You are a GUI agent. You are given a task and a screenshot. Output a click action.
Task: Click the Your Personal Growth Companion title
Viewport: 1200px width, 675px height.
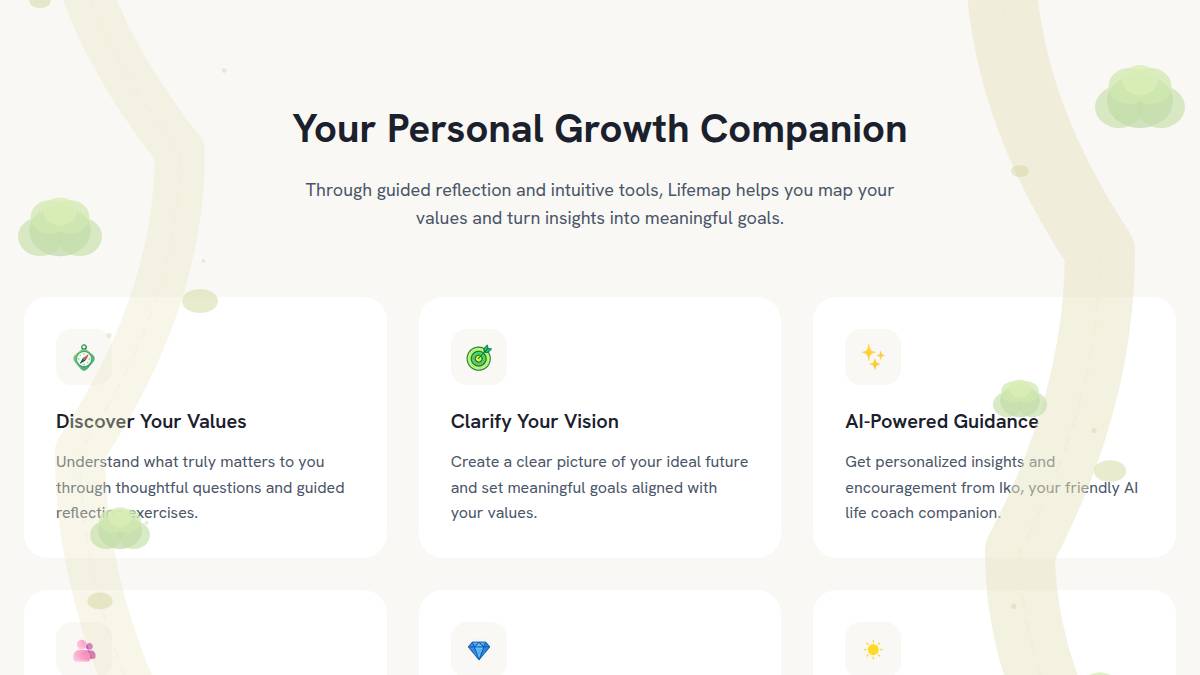(600, 130)
